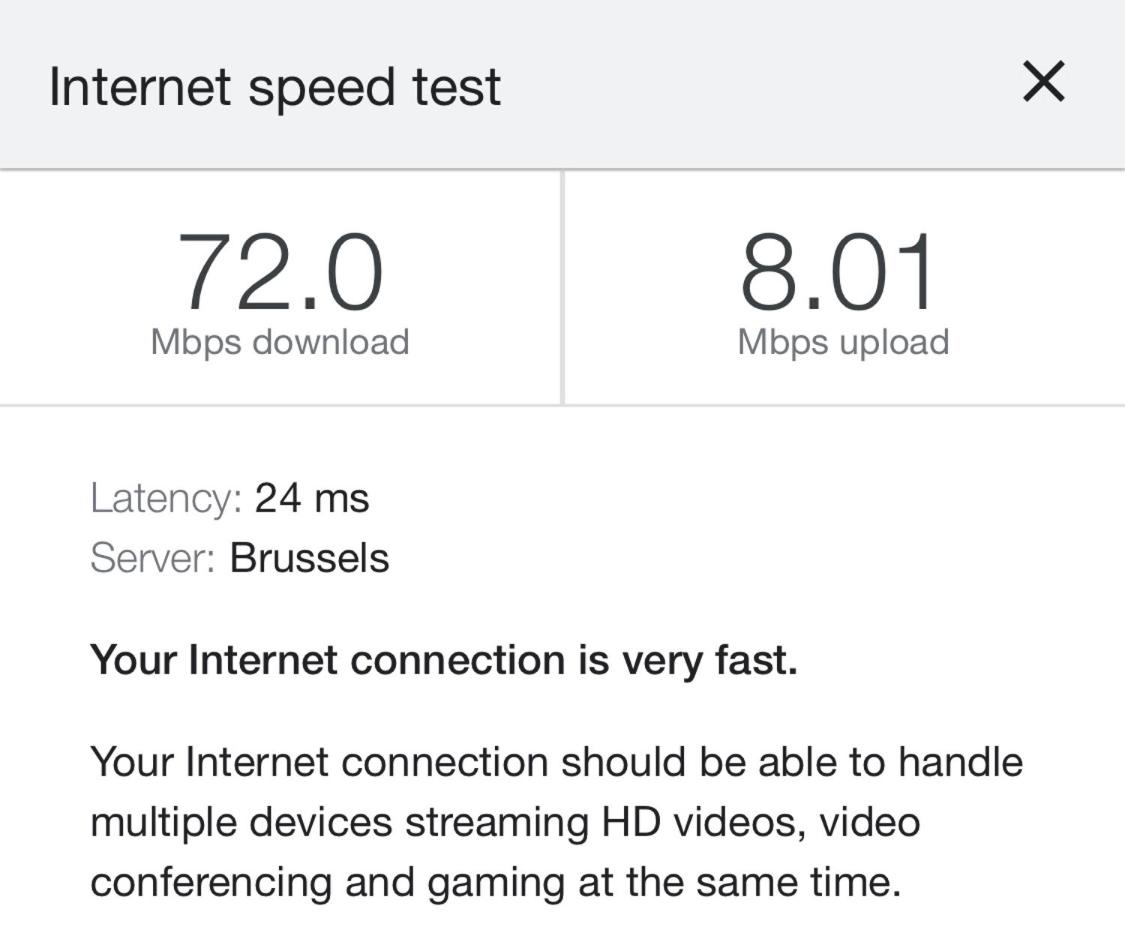Click the divider between download and upload
This screenshot has width=1125, height=933.
(563, 288)
